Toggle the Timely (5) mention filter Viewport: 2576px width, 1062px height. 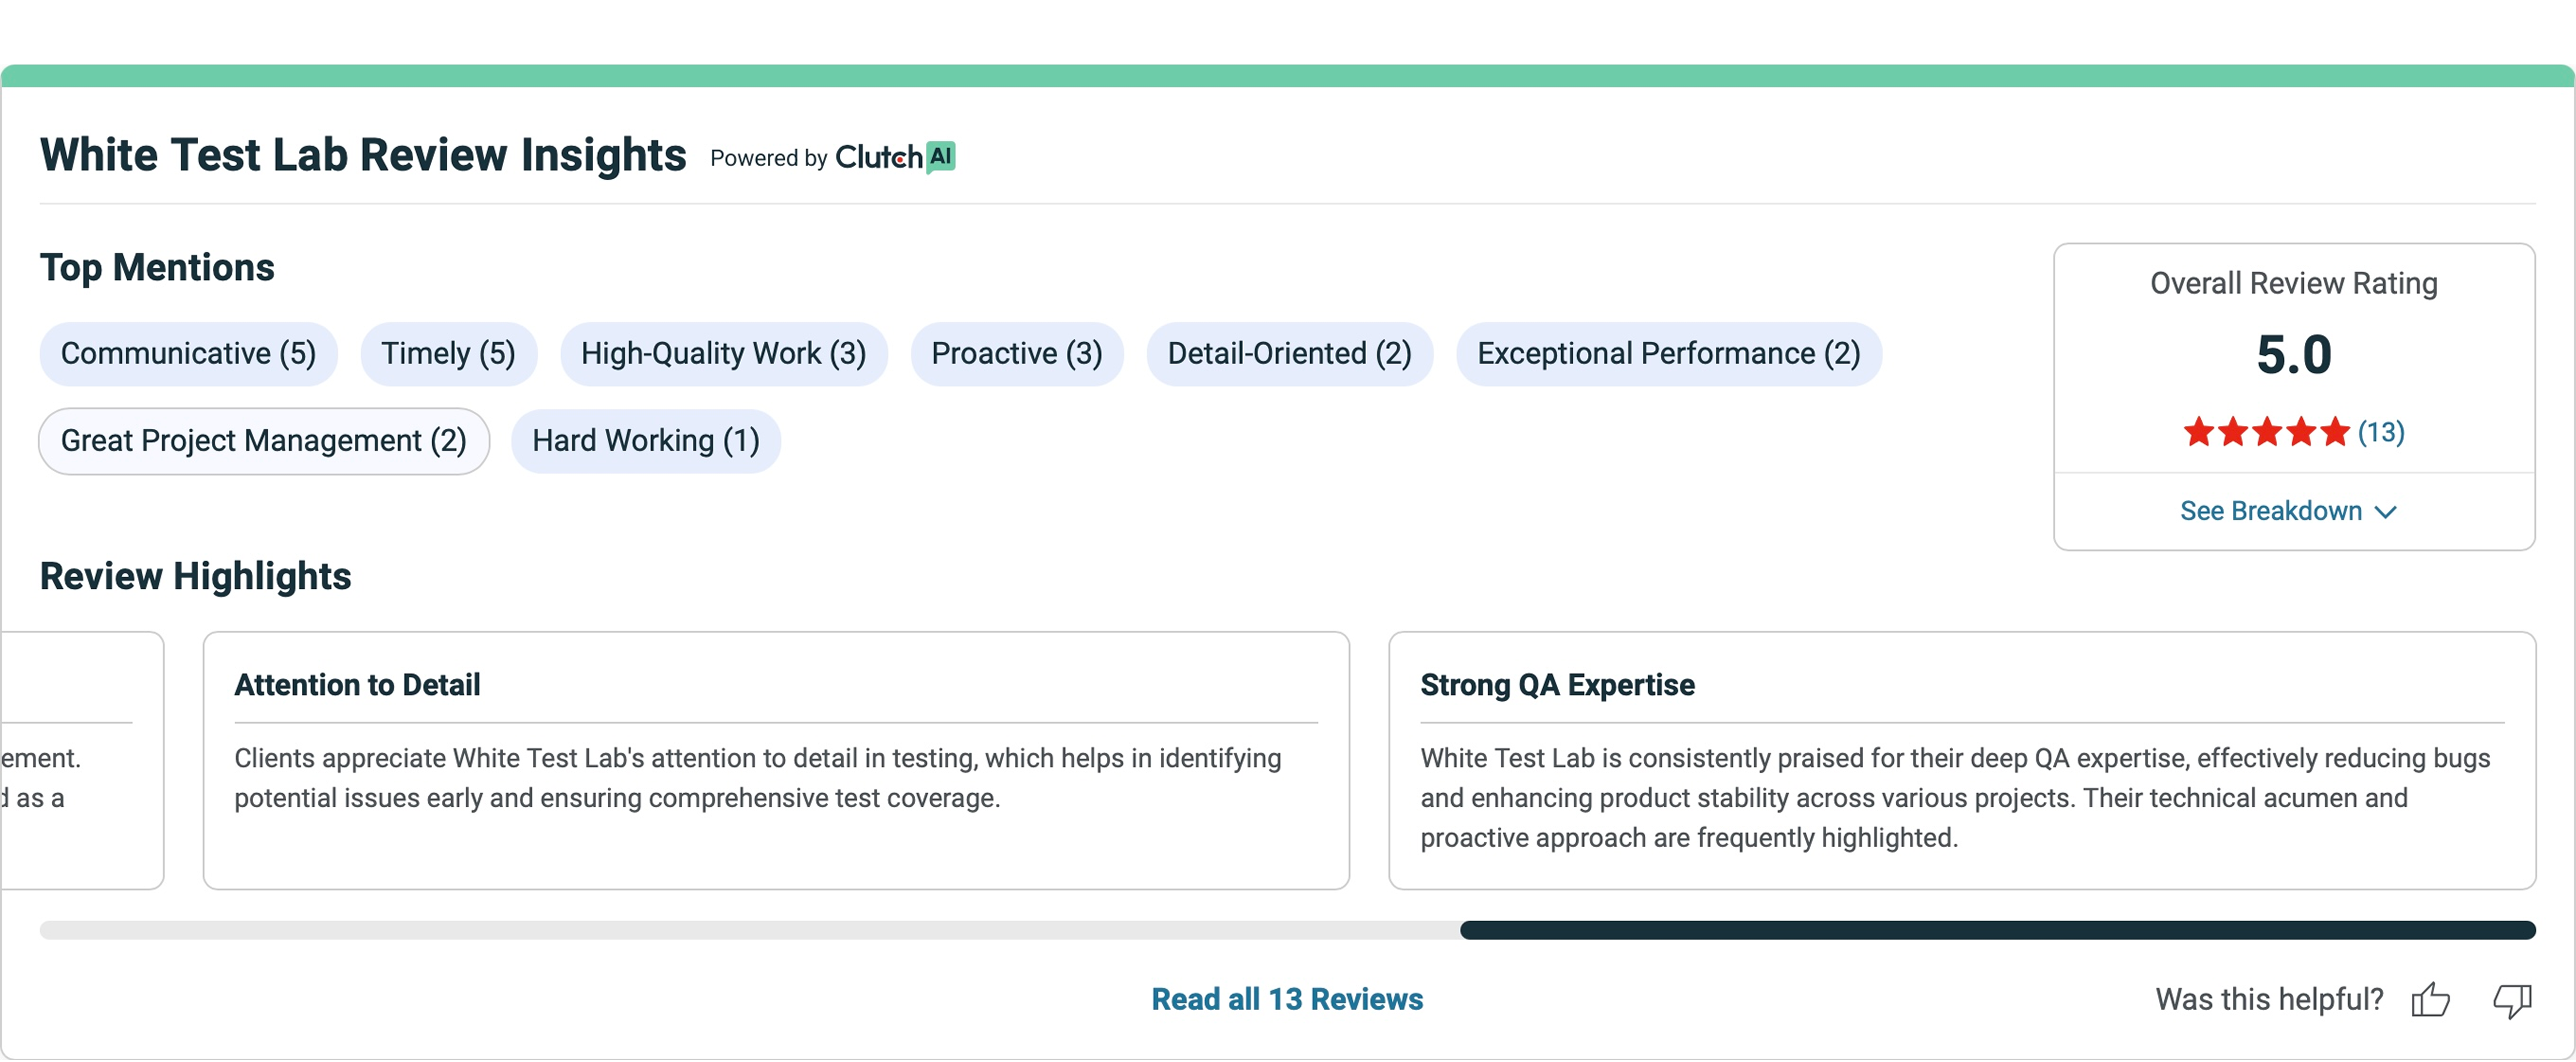click(448, 354)
